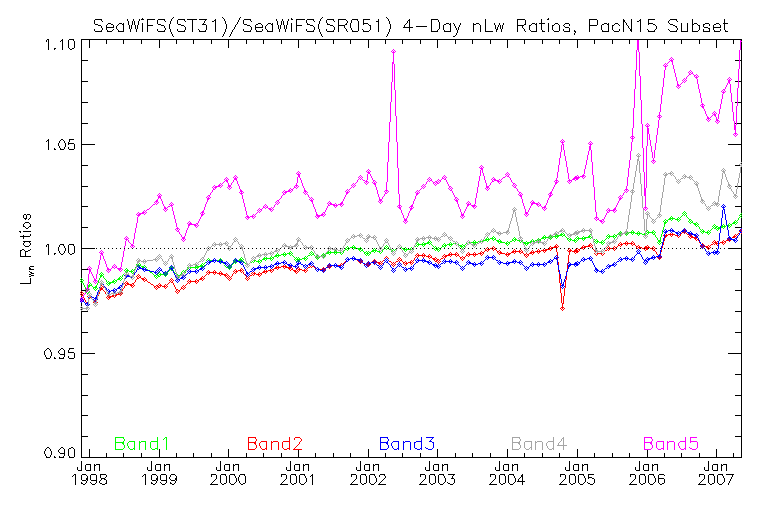Click the 0.95 y-axis tick label
768x512 pixels.
click(x=60, y=354)
